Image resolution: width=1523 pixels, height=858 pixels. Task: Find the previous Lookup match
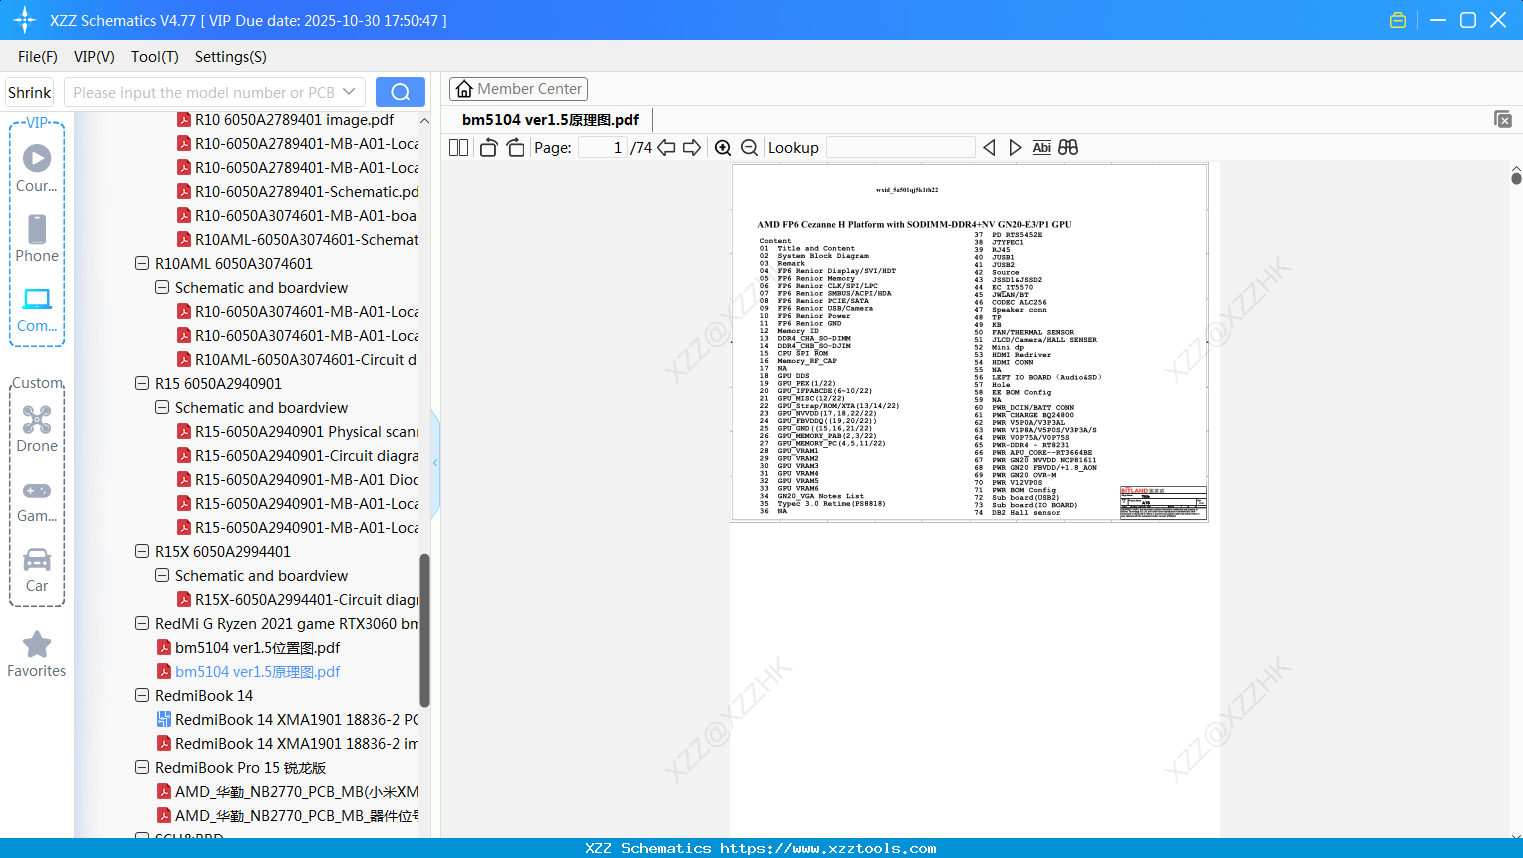989,147
